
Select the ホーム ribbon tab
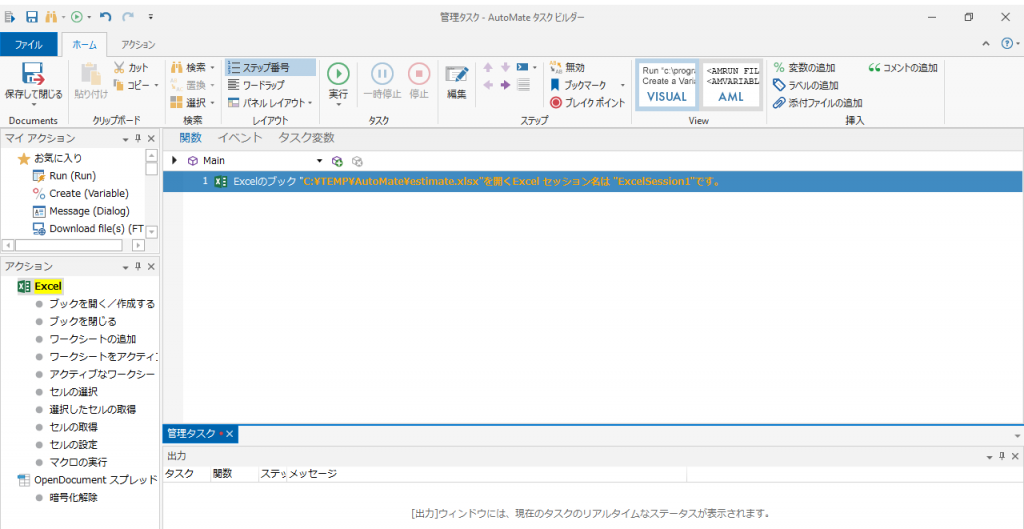pyautogui.click(x=84, y=44)
